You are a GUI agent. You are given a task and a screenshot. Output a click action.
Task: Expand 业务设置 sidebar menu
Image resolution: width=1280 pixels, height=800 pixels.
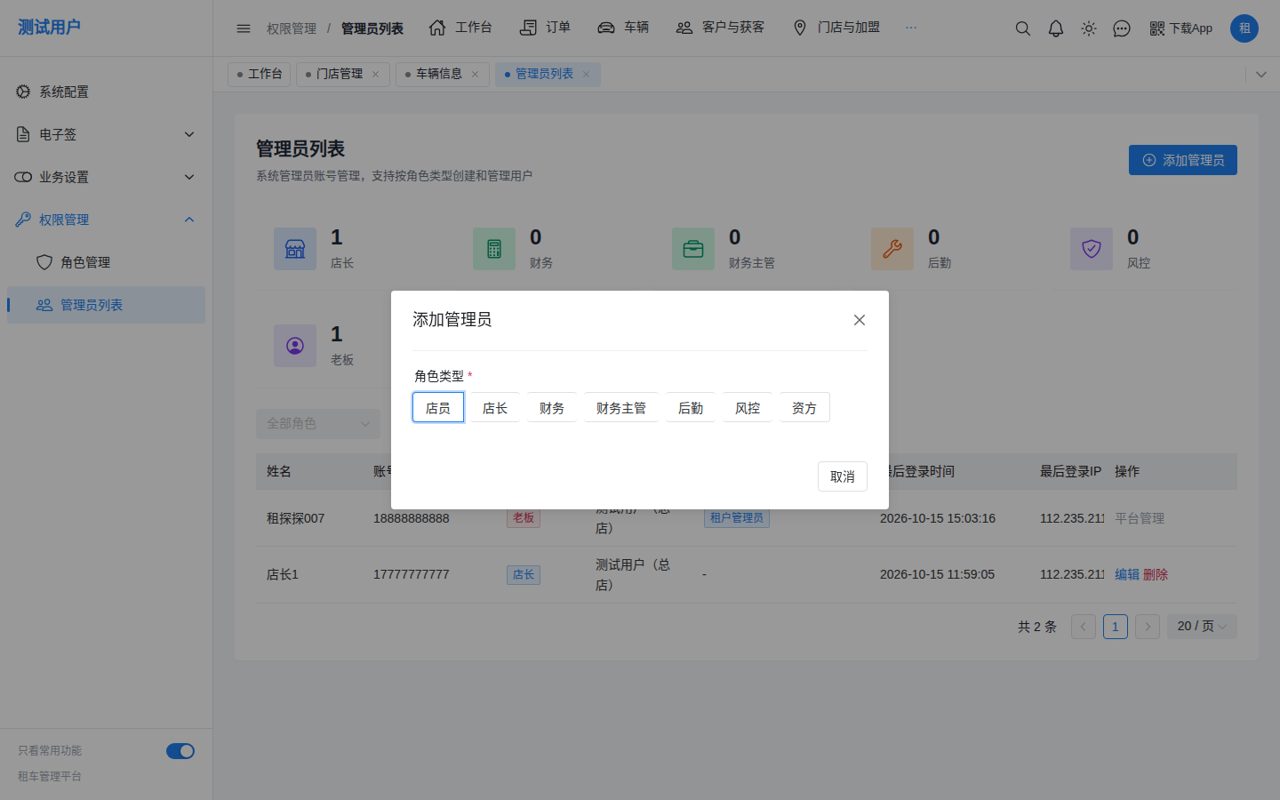tap(106, 177)
